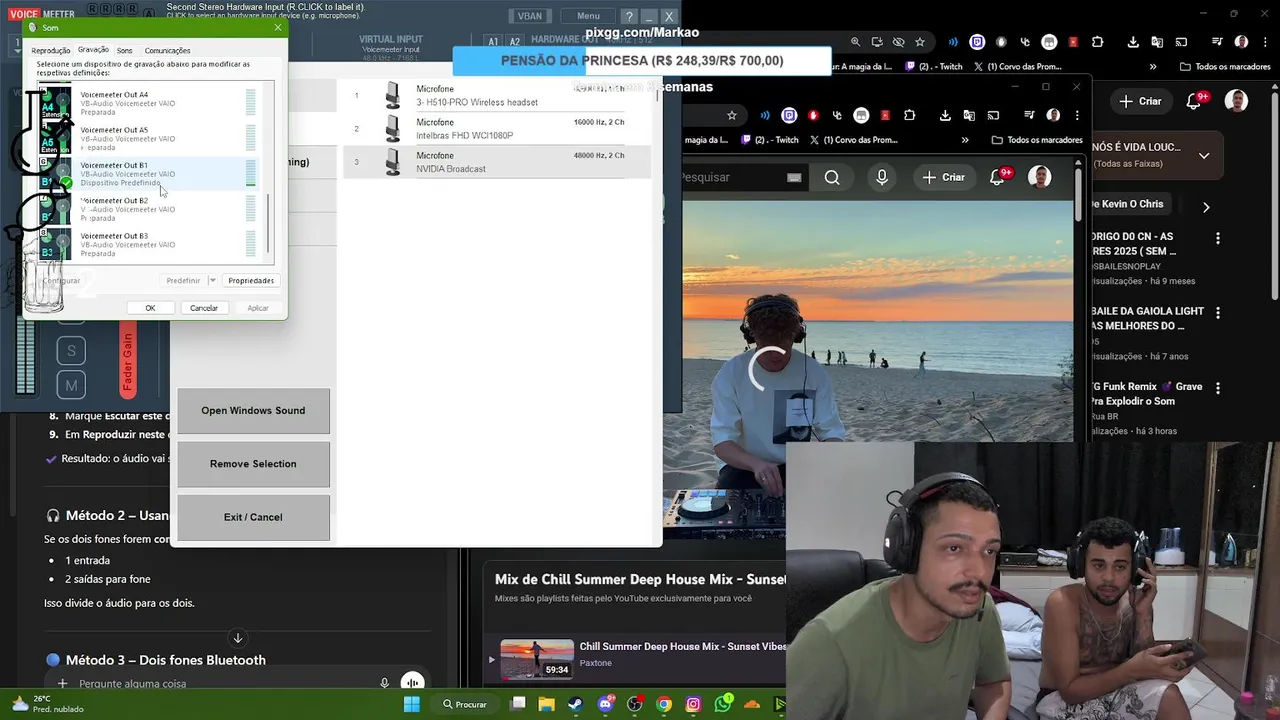The image size is (1280, 720).
Task: Expand the Predefinir dropdown arrow
Action: [211, 281]
